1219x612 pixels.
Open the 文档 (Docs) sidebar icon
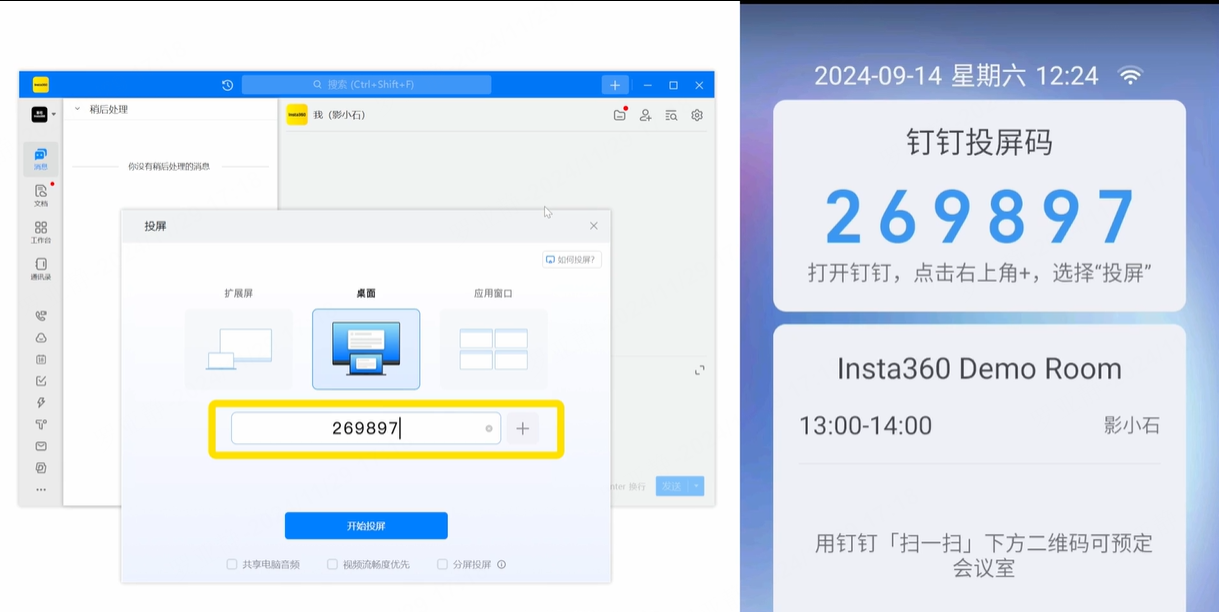(x=41, y=194)
